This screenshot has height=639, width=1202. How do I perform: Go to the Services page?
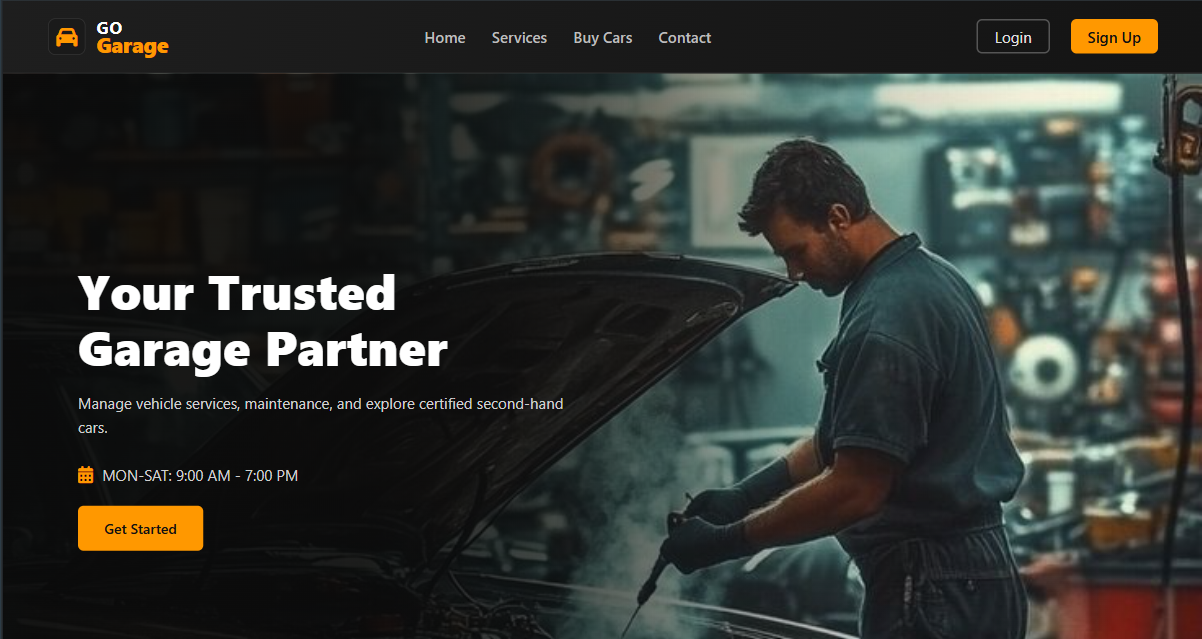519,38
